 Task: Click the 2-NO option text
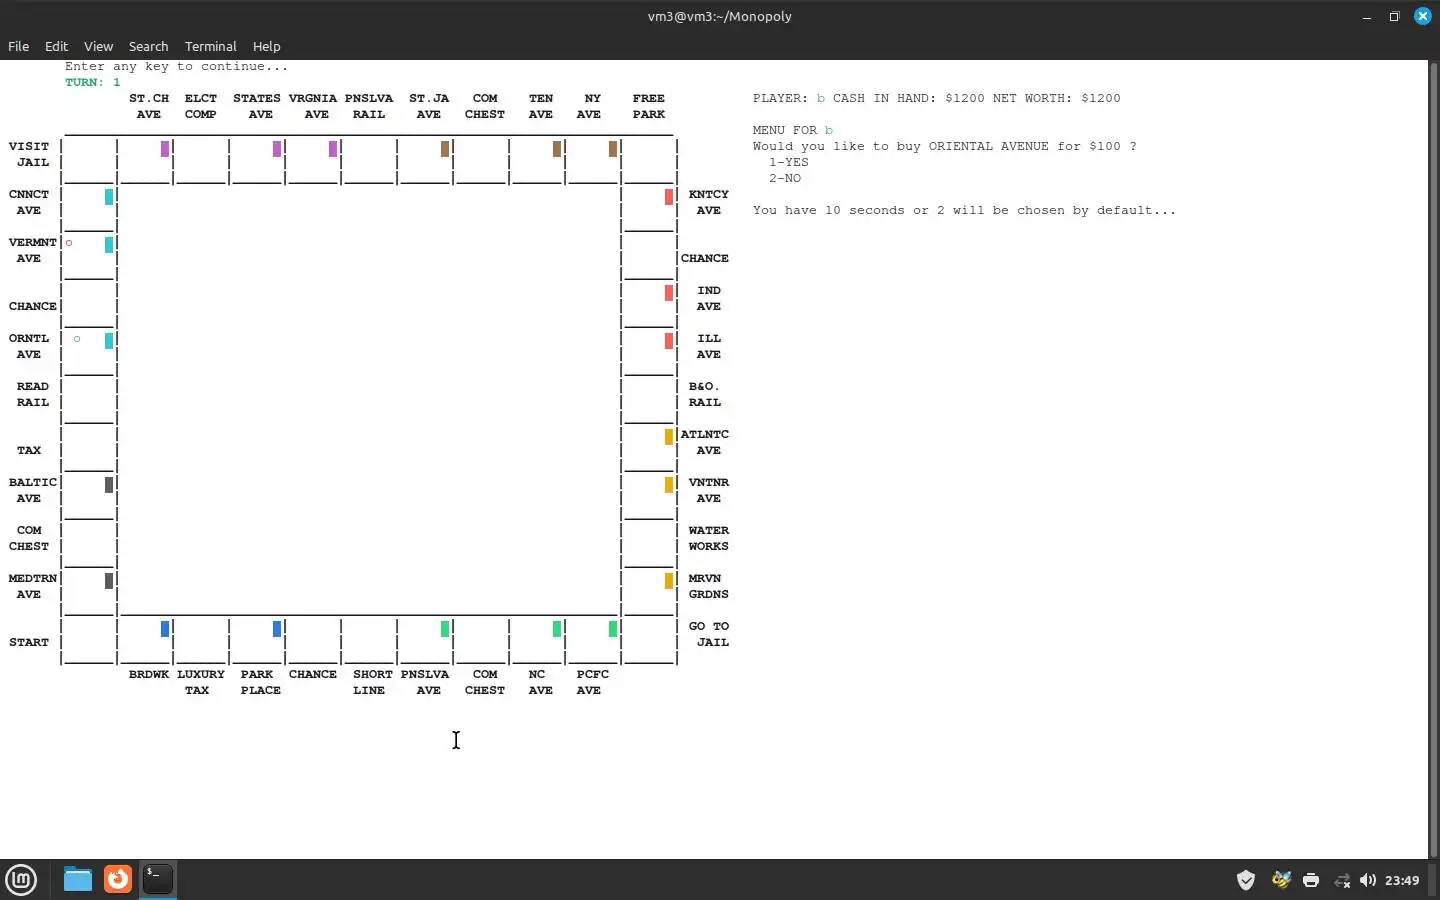(785, 178)
